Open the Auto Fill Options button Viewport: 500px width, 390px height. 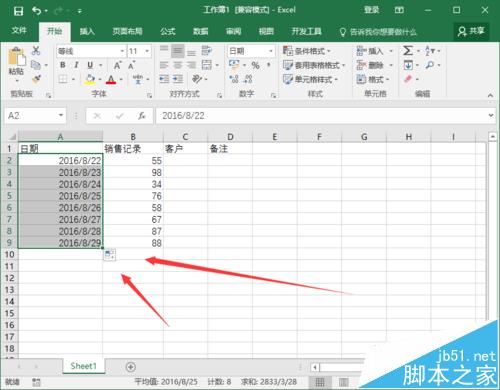pyautogui.click(x=109, y=255)
